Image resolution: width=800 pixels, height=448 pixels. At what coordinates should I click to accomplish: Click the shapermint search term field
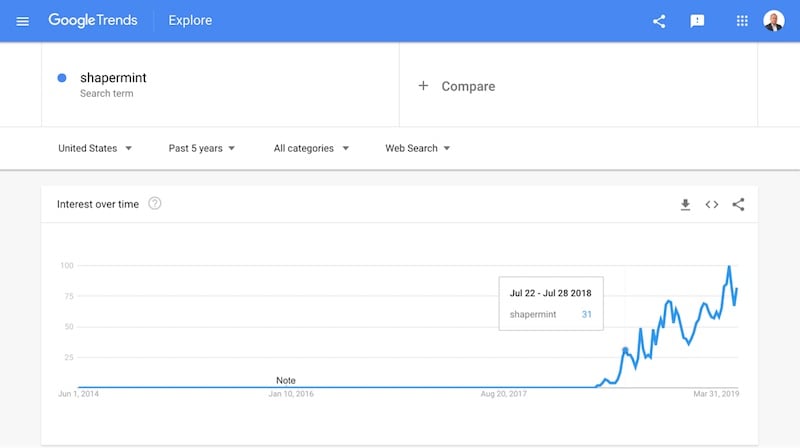point(220,84)
